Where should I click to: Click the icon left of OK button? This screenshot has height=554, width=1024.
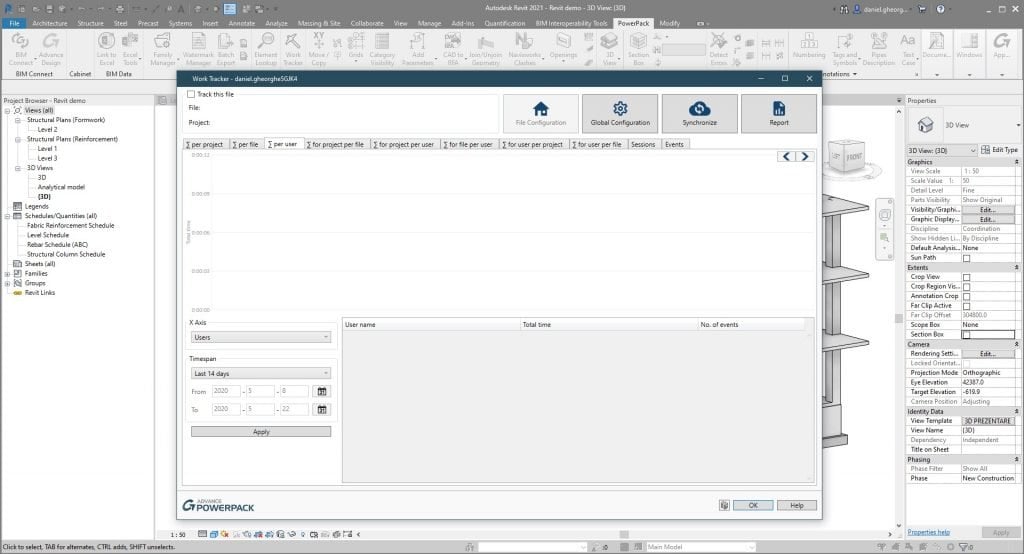click(x=724, y=505)
